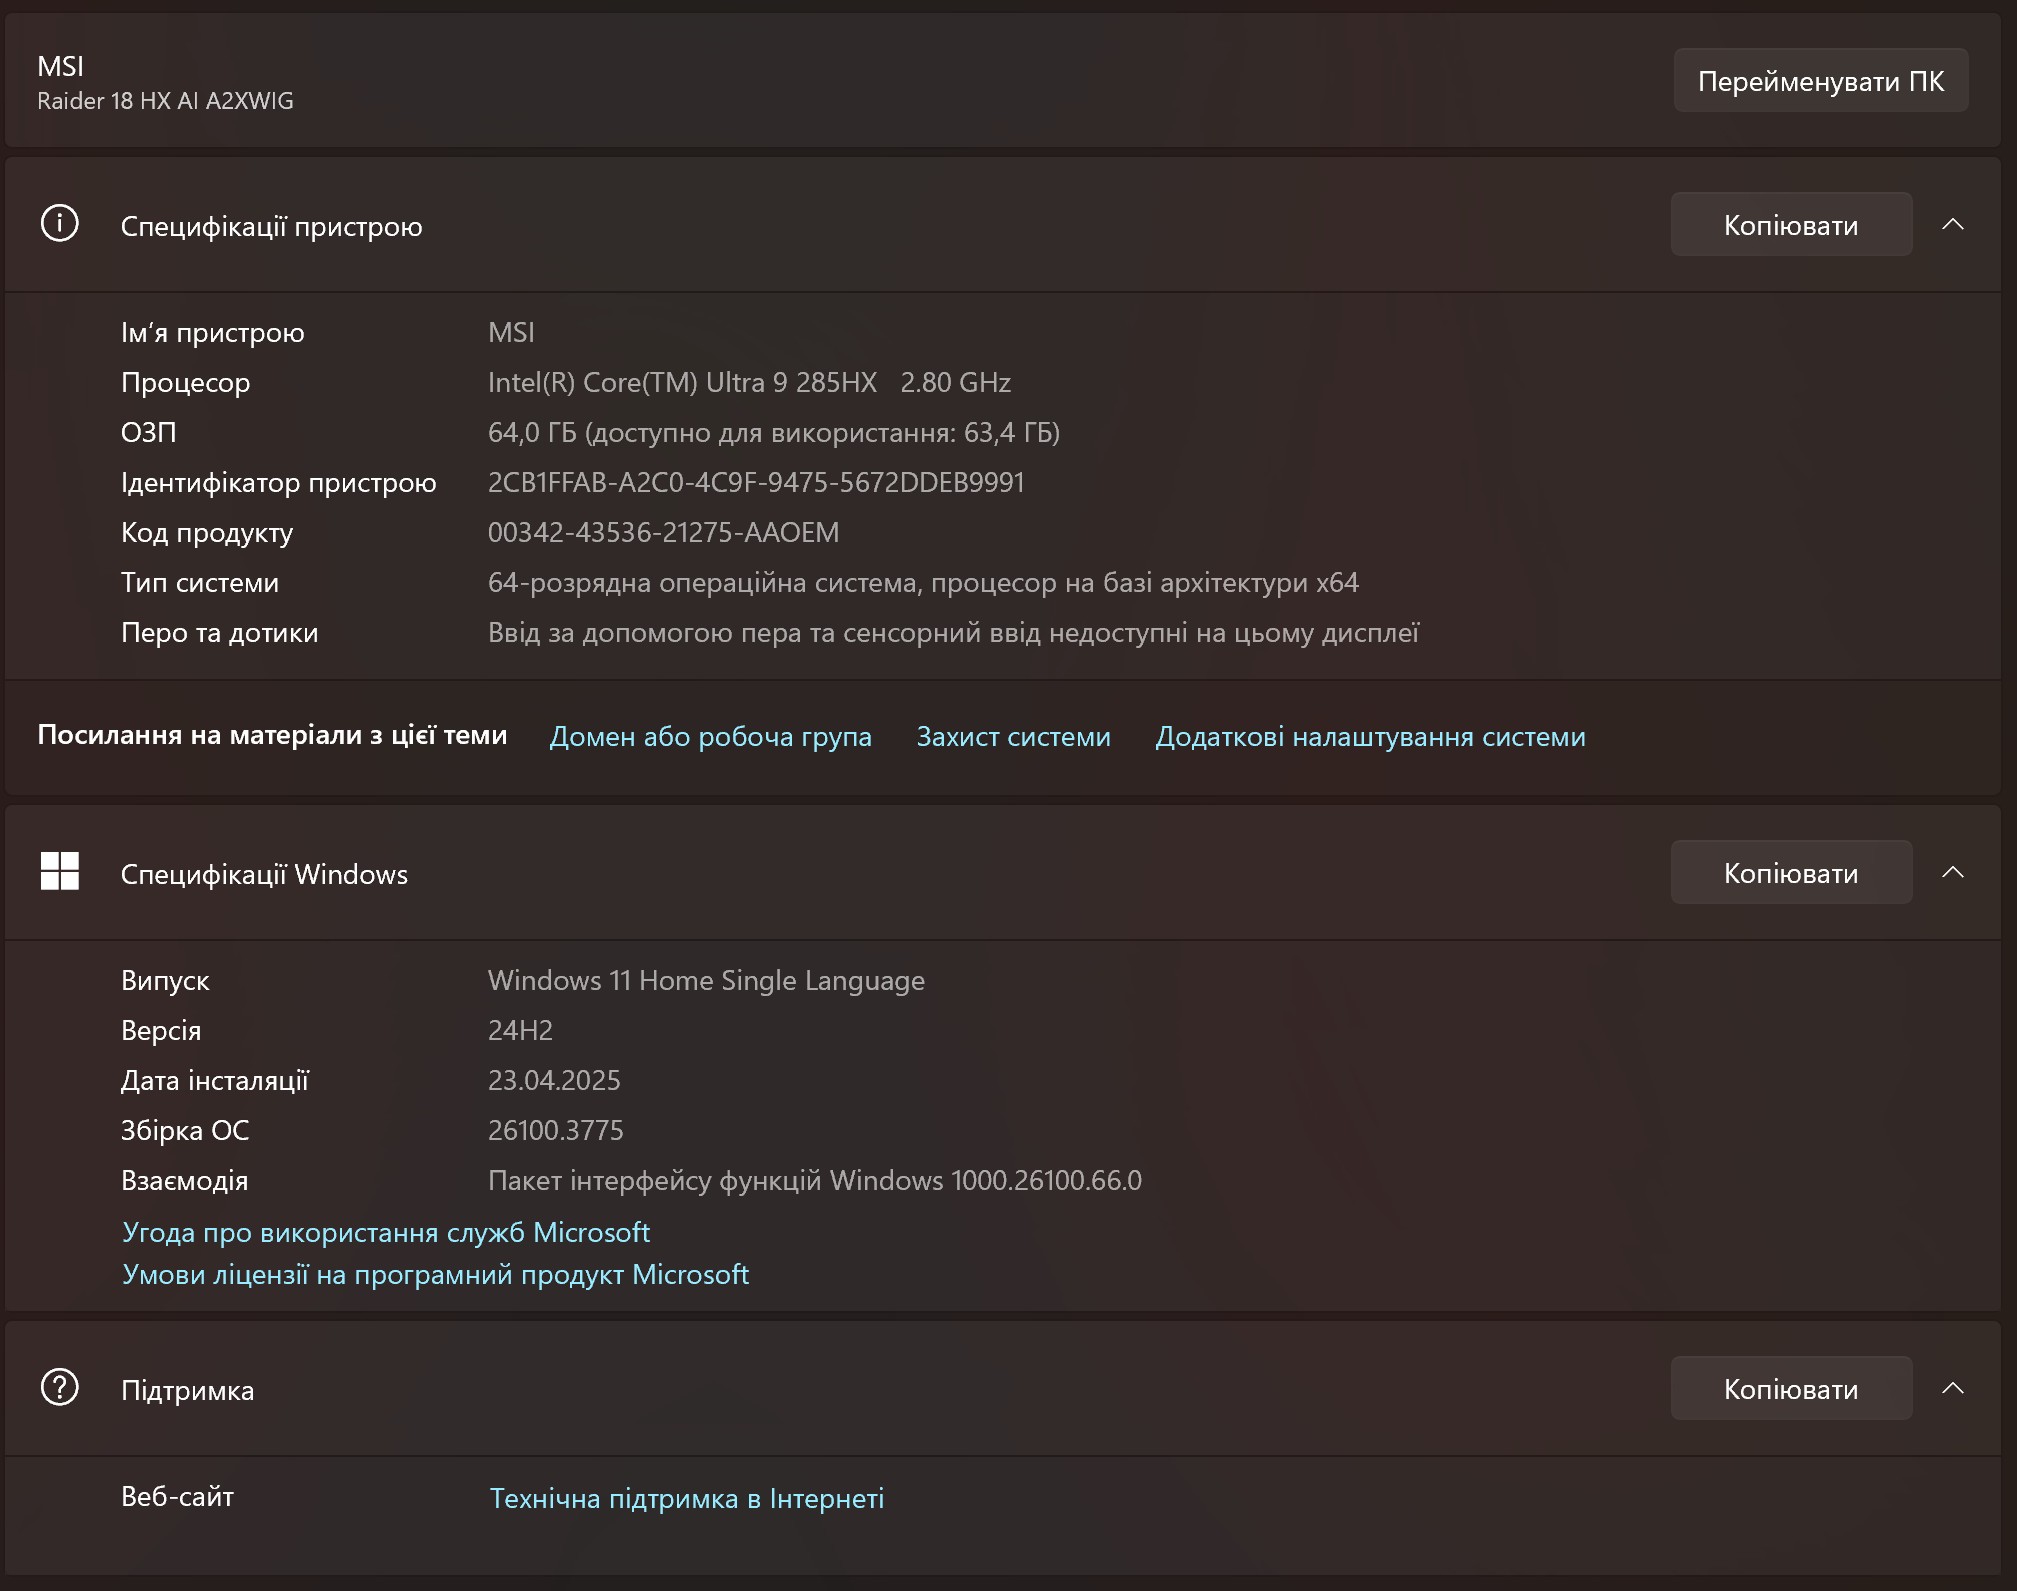Click the Підтримка header title
The height and width of the screenshot is (1591, 2017).
click(187, 1390)
